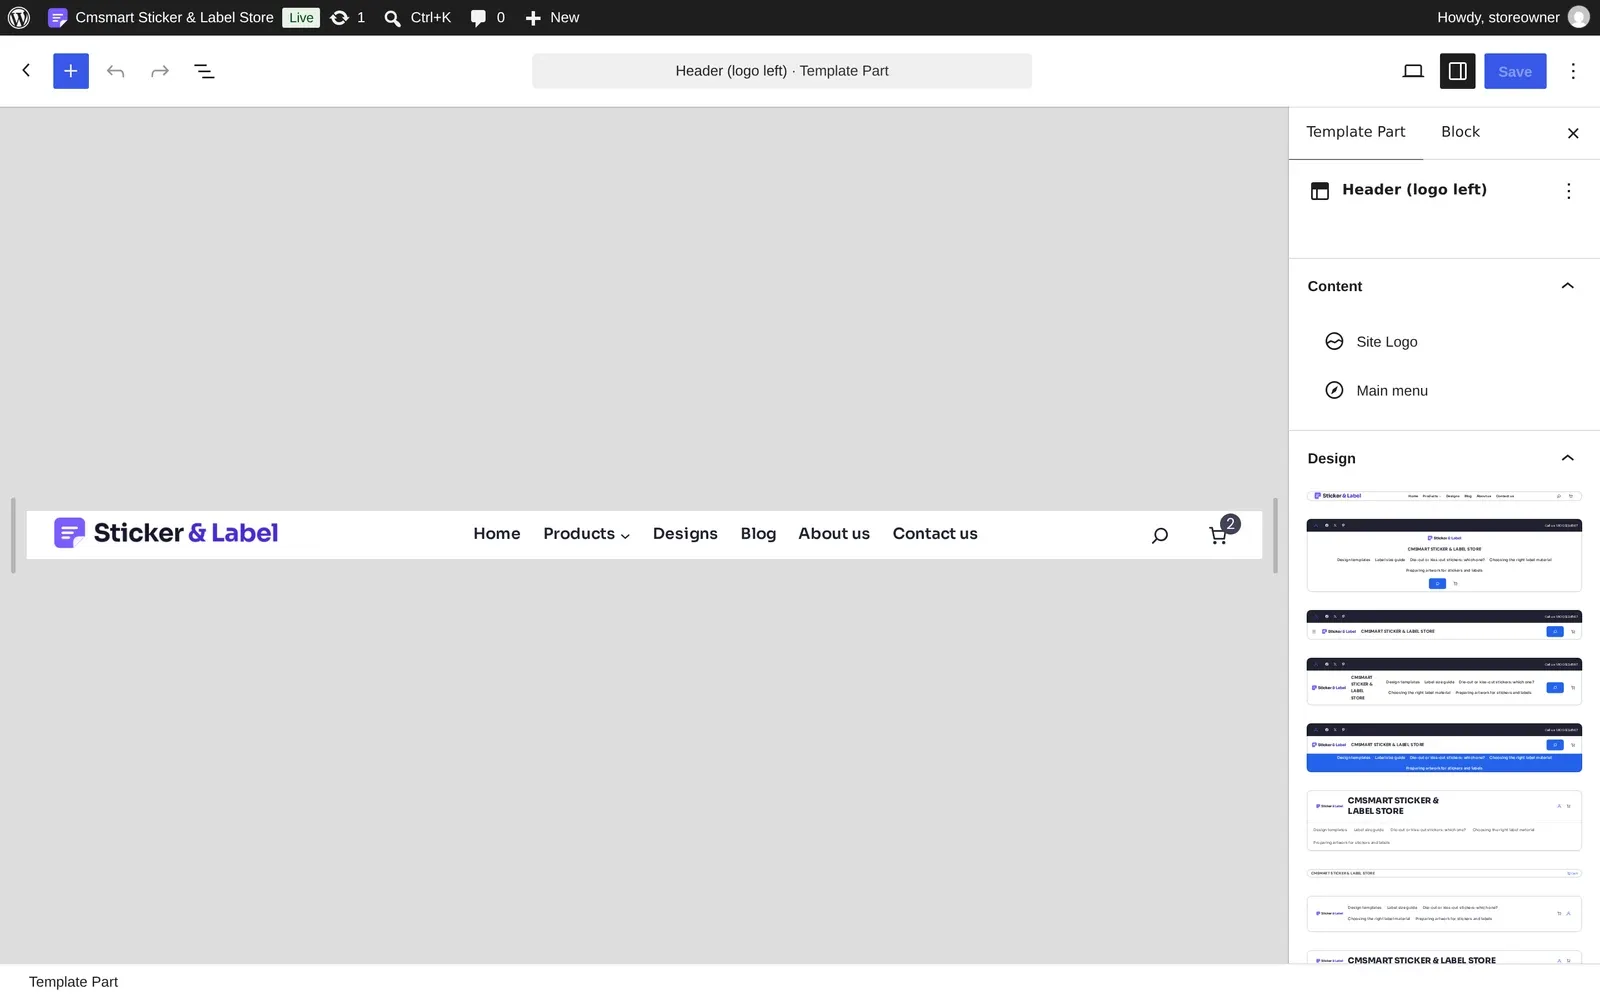Image resolution: width=1600 pixels, height=1000 pixels.
Task: Switch to the Template Part tab
Action: [1356, 132]
